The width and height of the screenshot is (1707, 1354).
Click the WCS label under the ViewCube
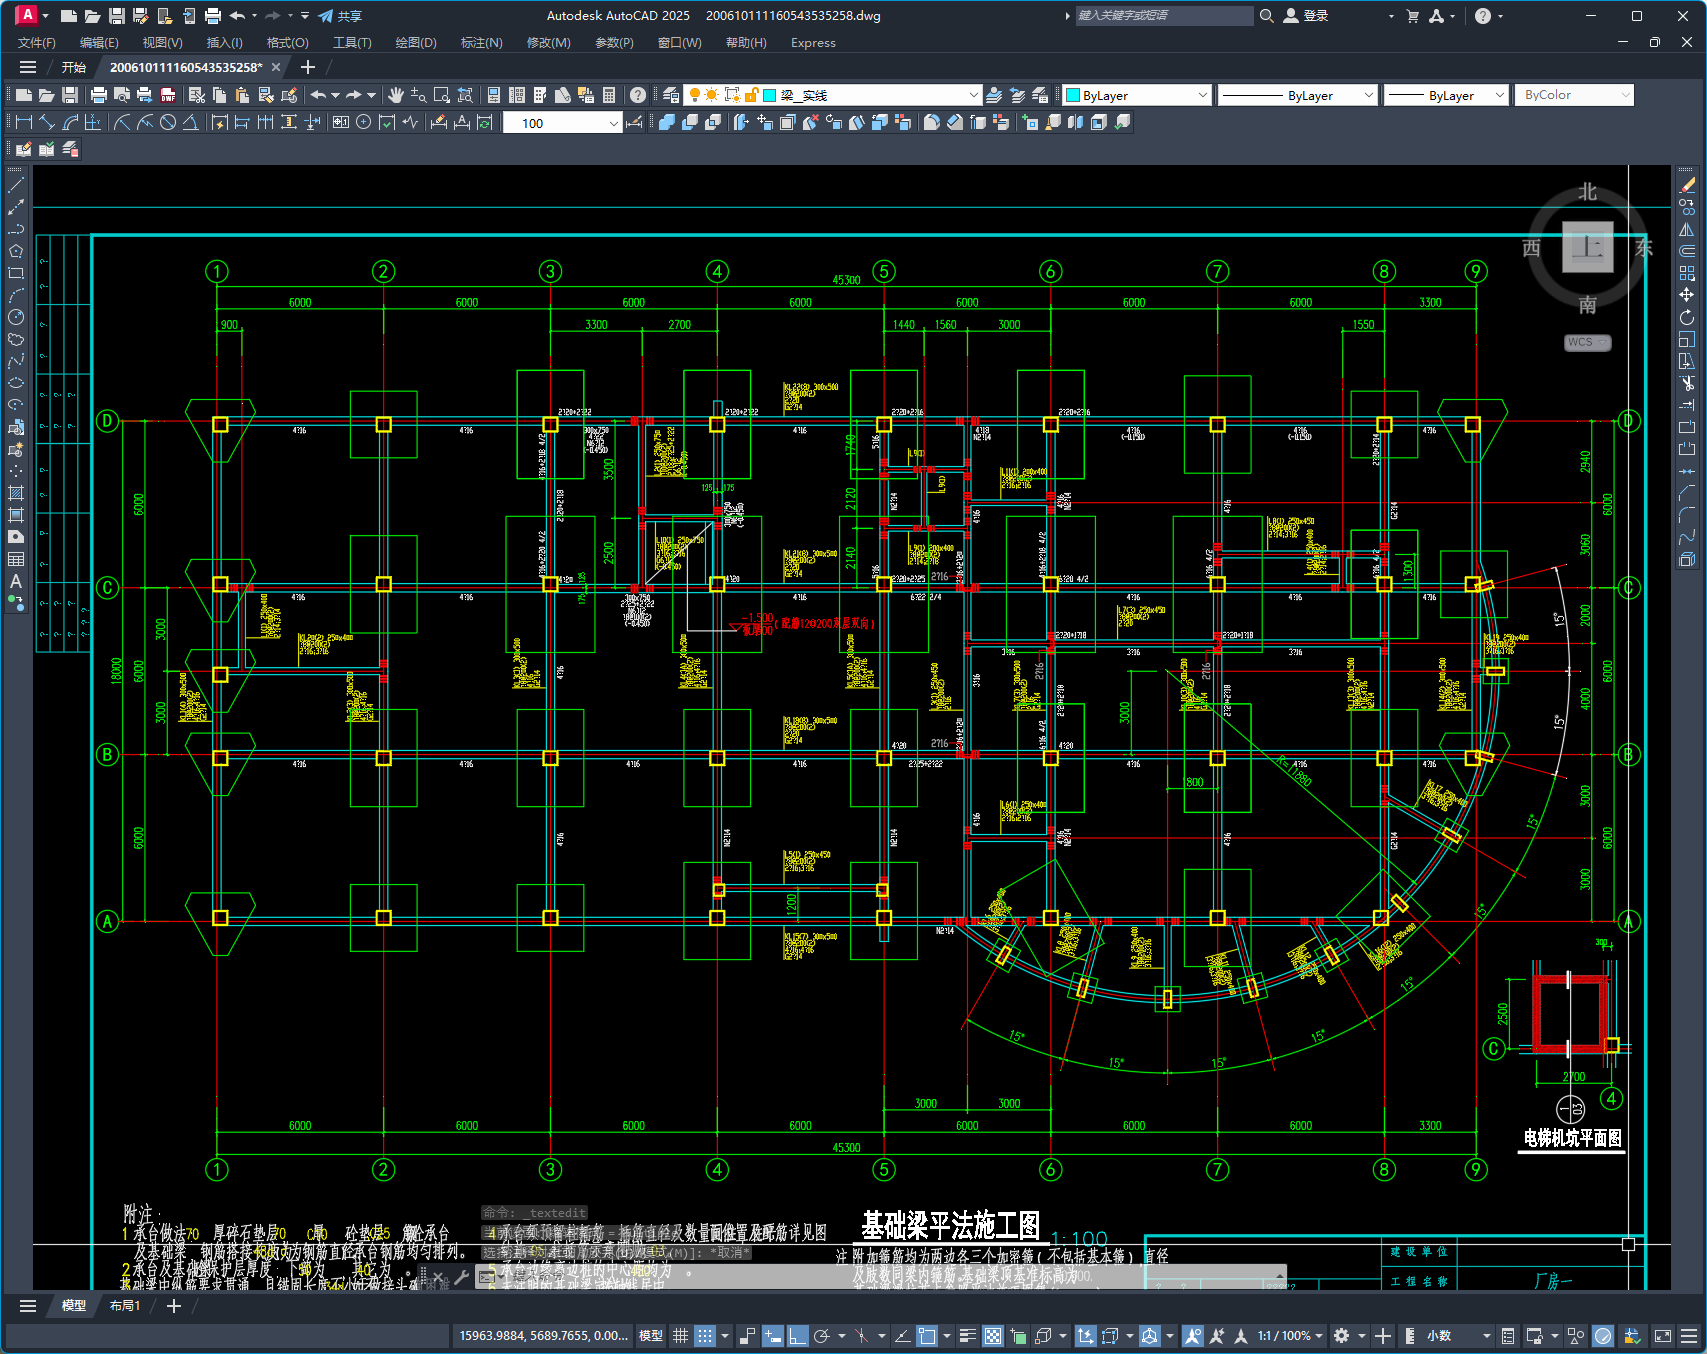coord(1586,342)
